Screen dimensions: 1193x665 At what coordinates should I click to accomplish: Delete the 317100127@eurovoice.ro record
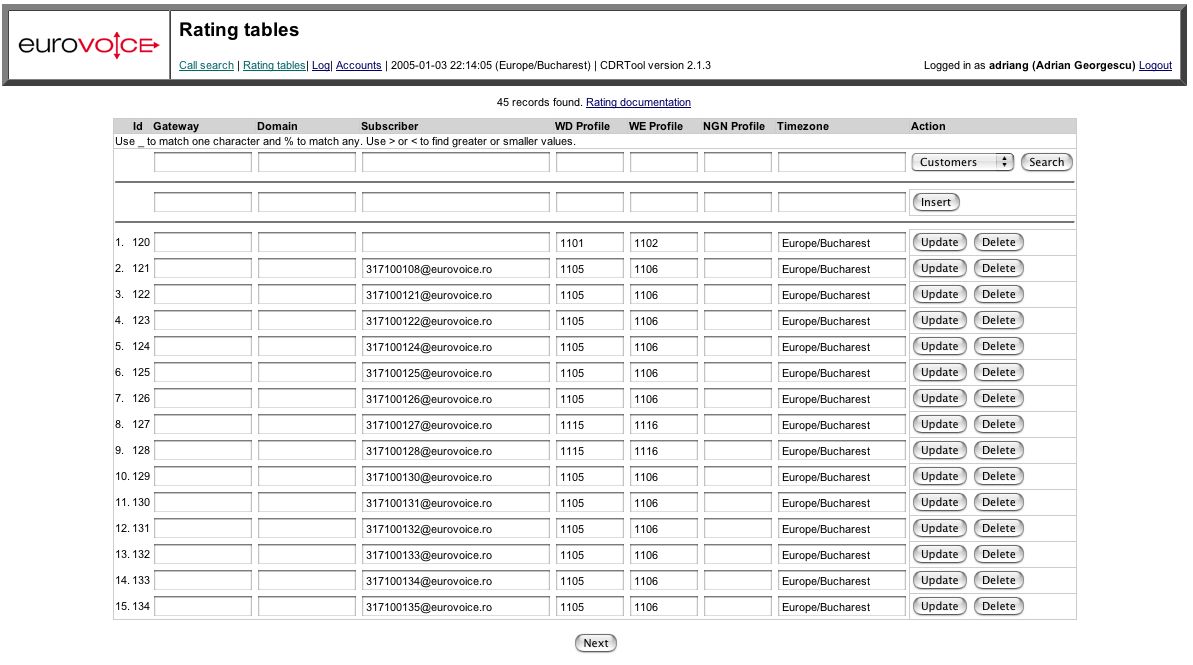(998, 425)
